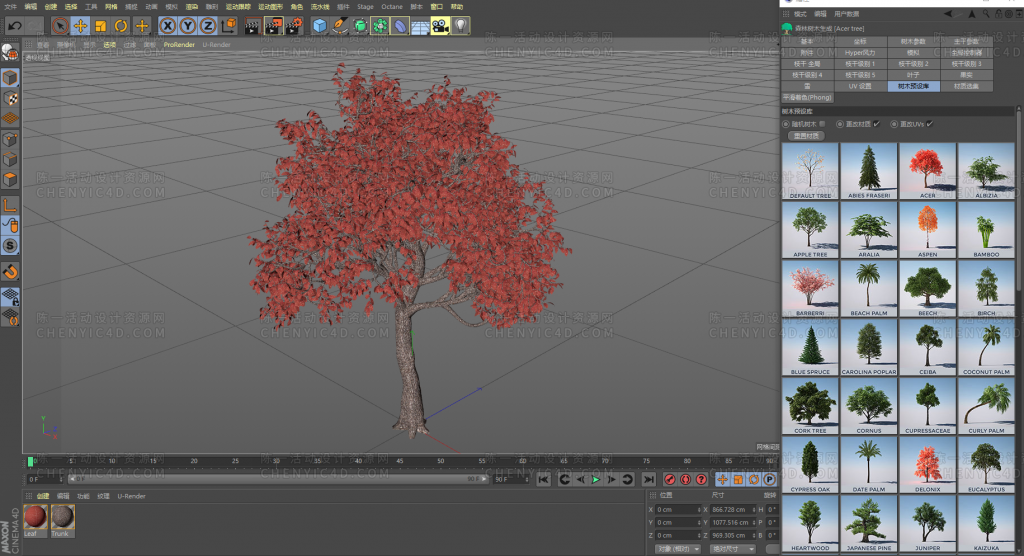The width and height of the screenshot is (1024, 556).
Task: Disable the 重改UVs checkbox
Action: (x=930, y=124)
